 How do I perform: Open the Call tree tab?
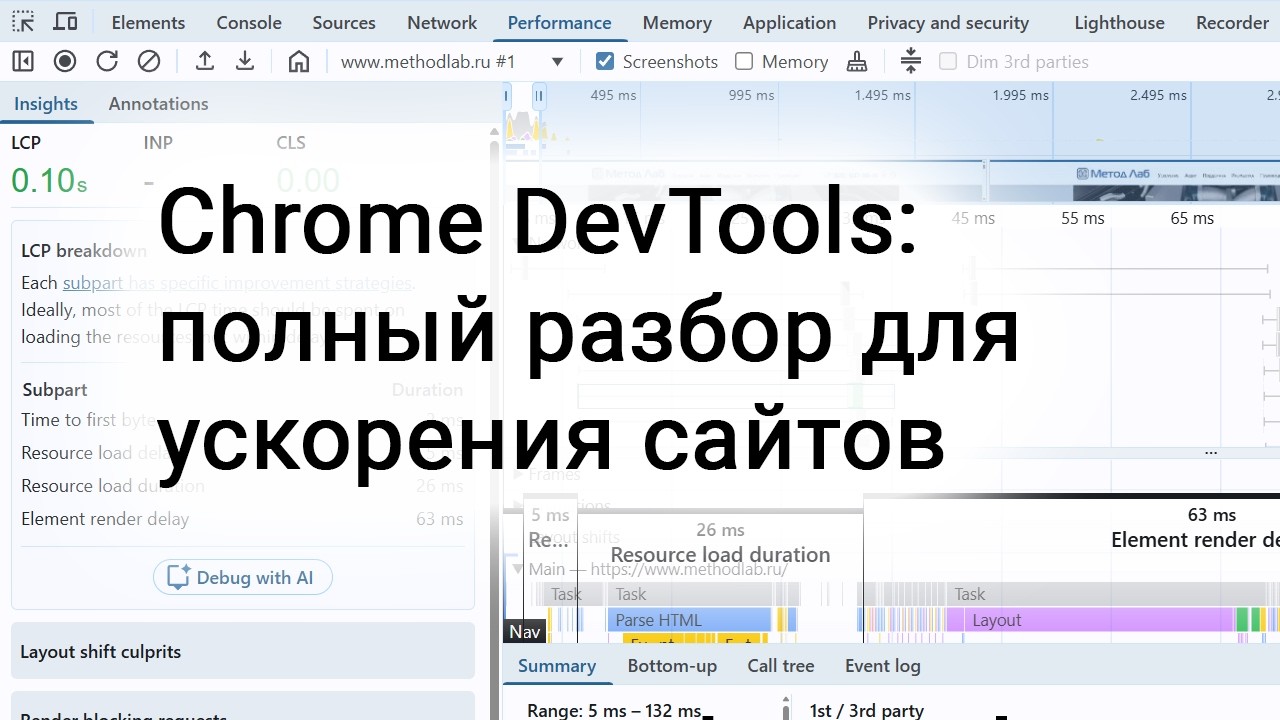[x=781, y=665]
